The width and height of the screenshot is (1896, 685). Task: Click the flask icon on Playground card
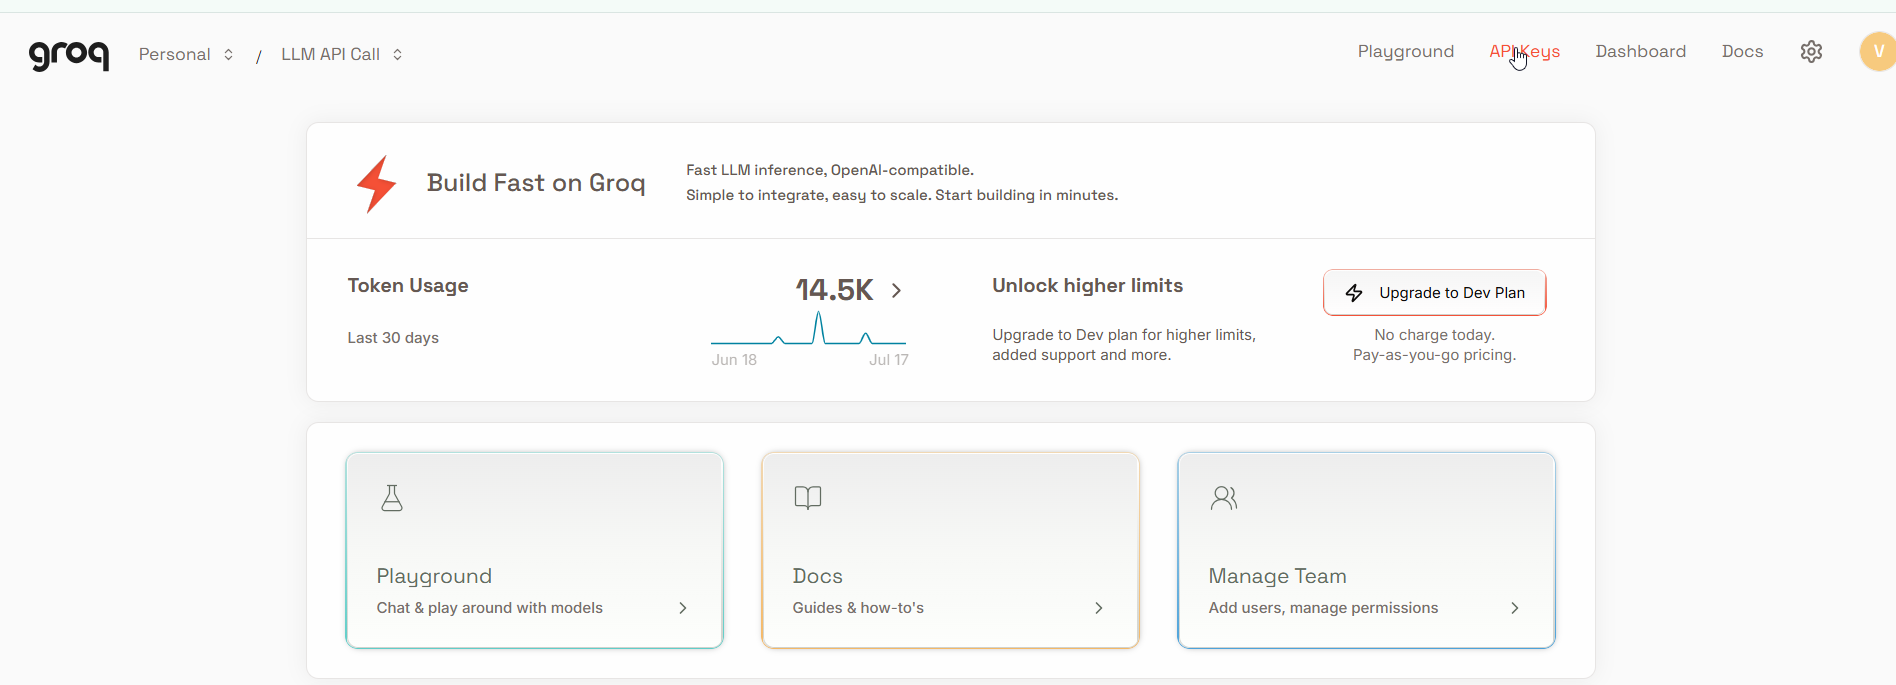point(392,498)
